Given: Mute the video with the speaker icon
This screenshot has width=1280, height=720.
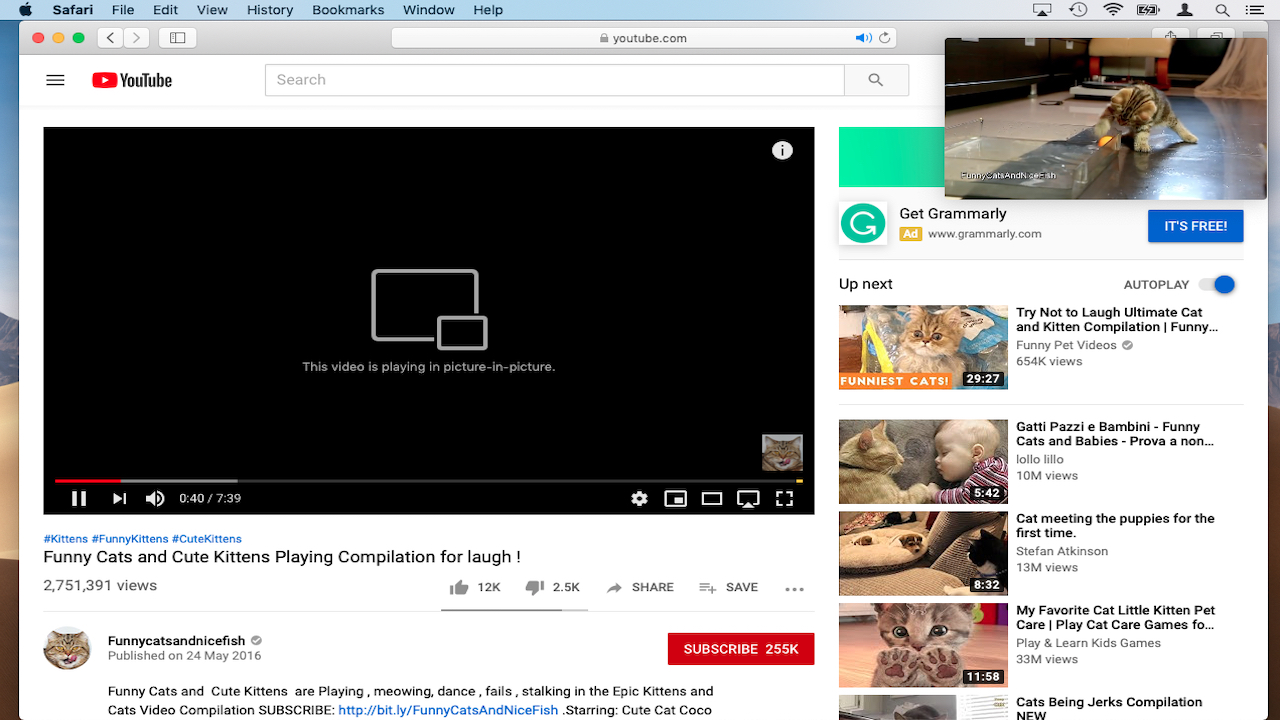Looking at the screenshot, I should (x=155, y=498).
